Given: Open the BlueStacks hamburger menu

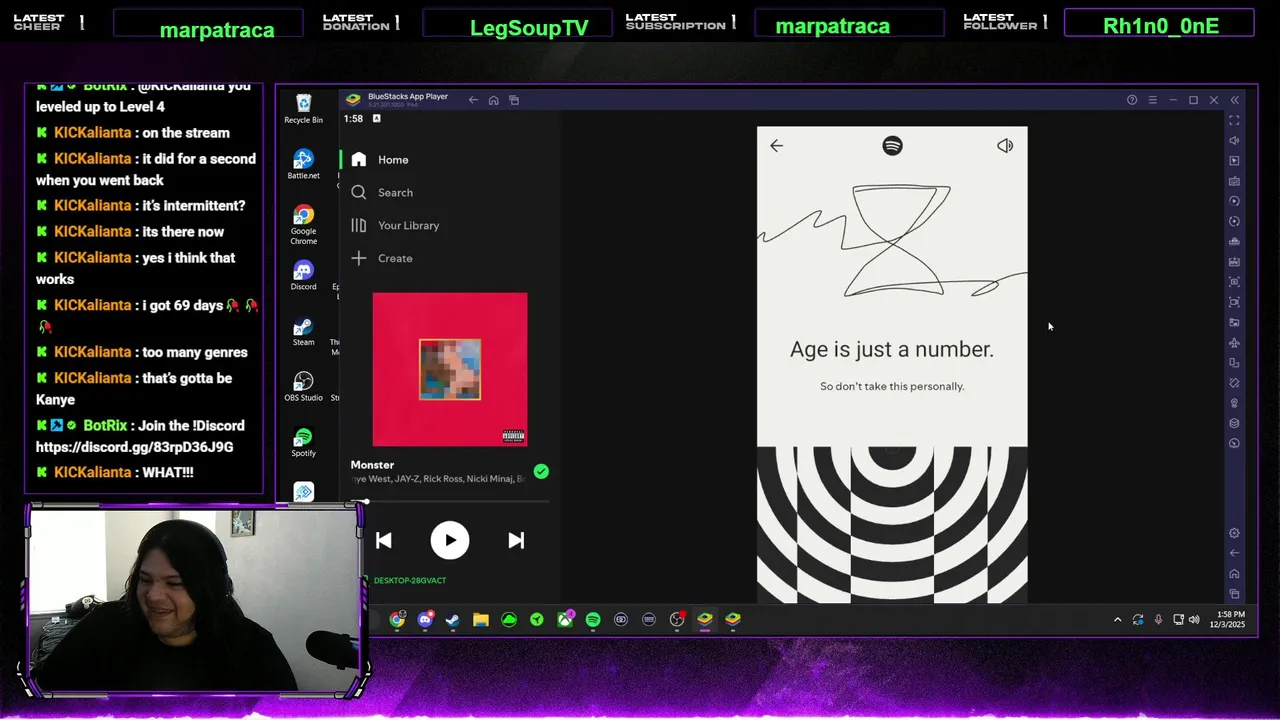Looking at the screenshot, I should pyautogui.click(x=1152, y=100).
